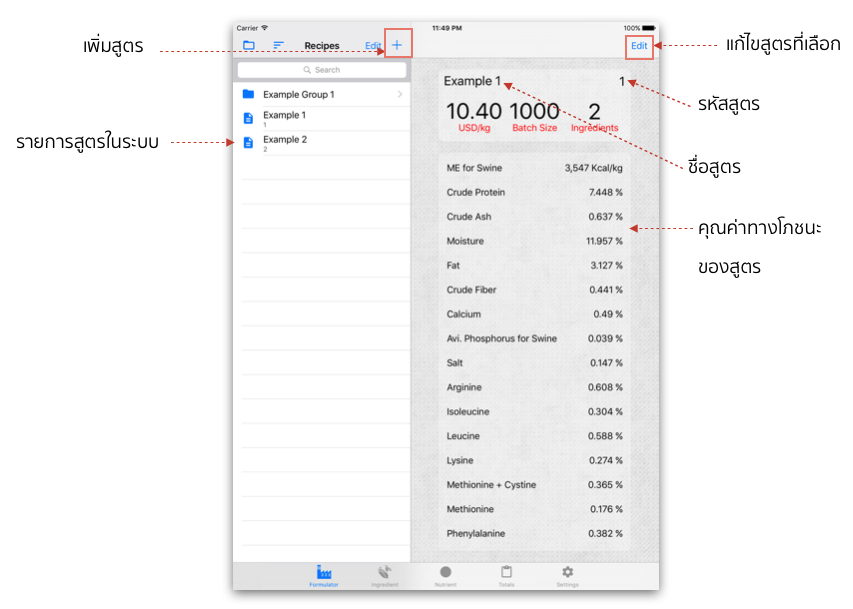Click Edit in the Recipes list header
Screen dimensions: 853x609
click(373, 46)
